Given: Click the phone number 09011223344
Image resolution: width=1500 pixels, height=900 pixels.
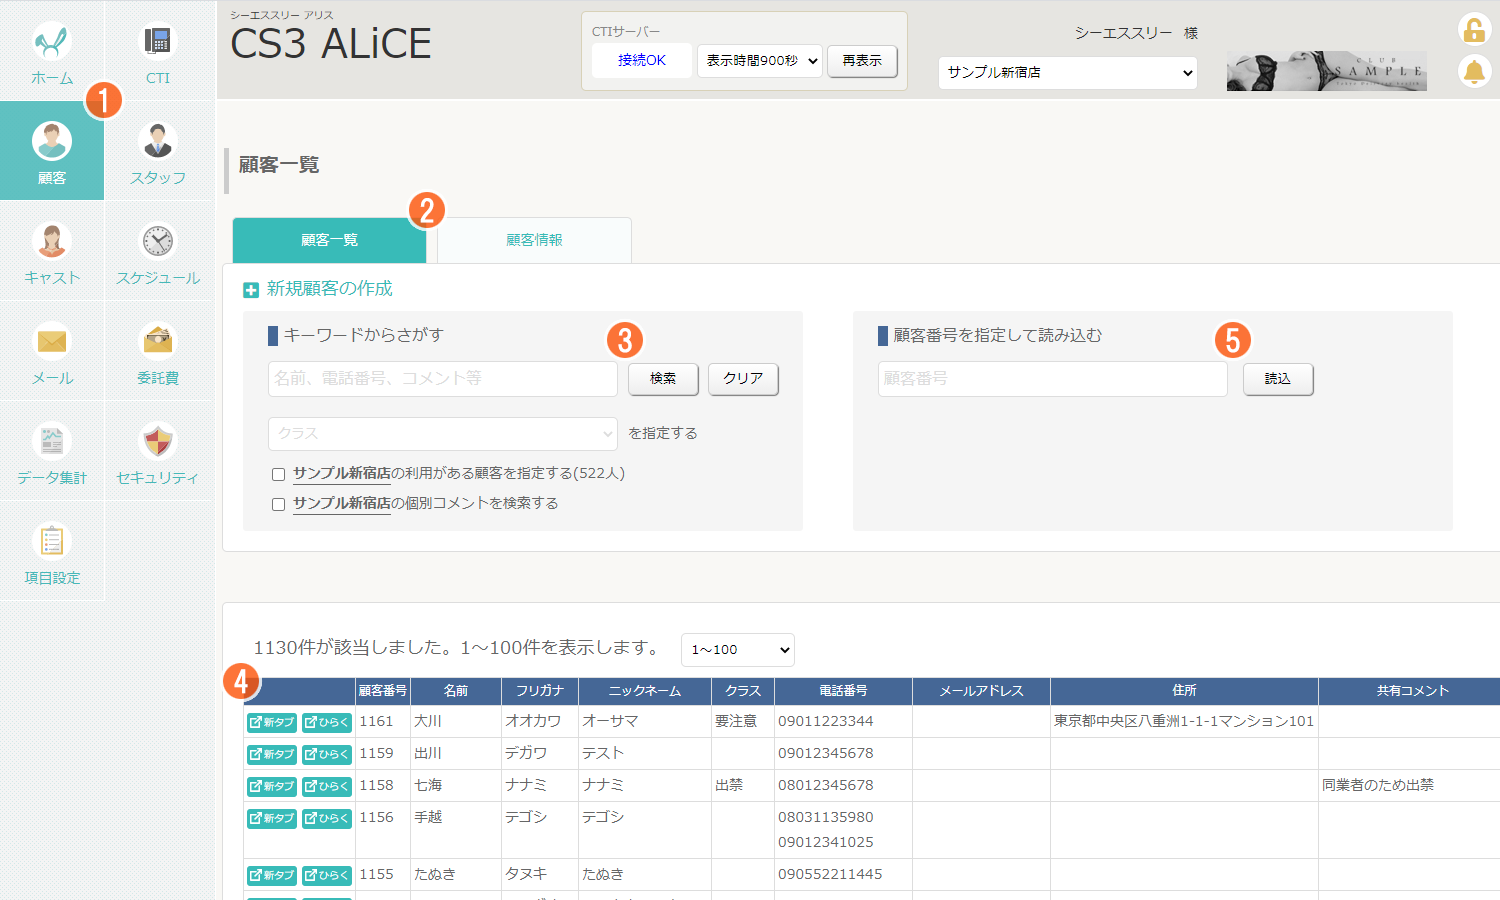Looking at the screenshot, I should pyautogui.click(x=826, y=721).
